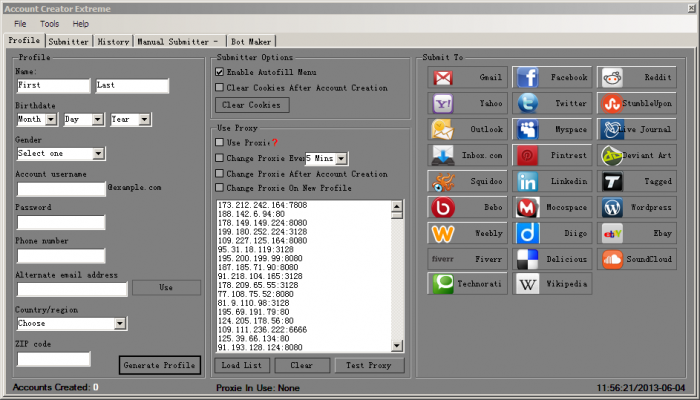This screenshot has width=700, height=400.
Task: Click the Fiverr logo icon
Action: [442, 259]
